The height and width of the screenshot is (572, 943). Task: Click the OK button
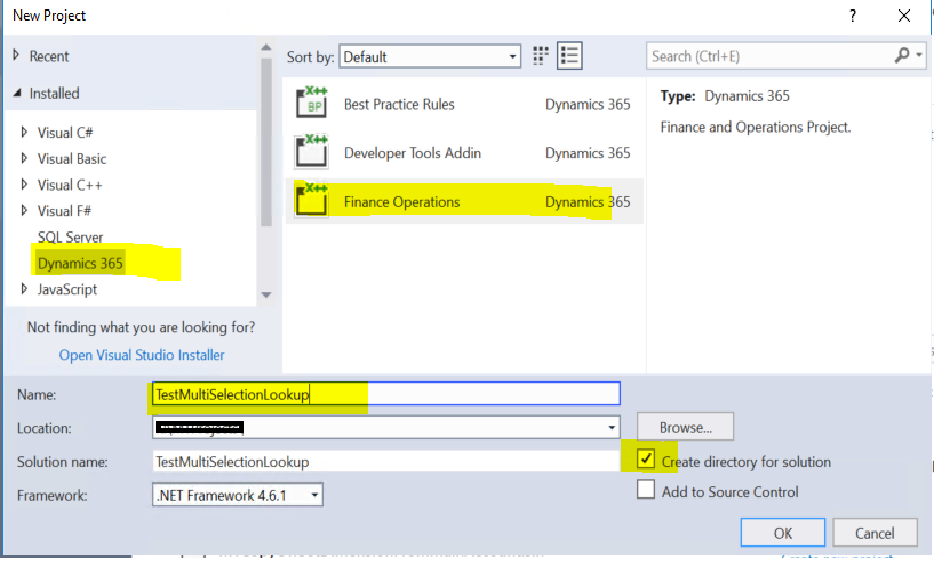(x=783, y=533)
